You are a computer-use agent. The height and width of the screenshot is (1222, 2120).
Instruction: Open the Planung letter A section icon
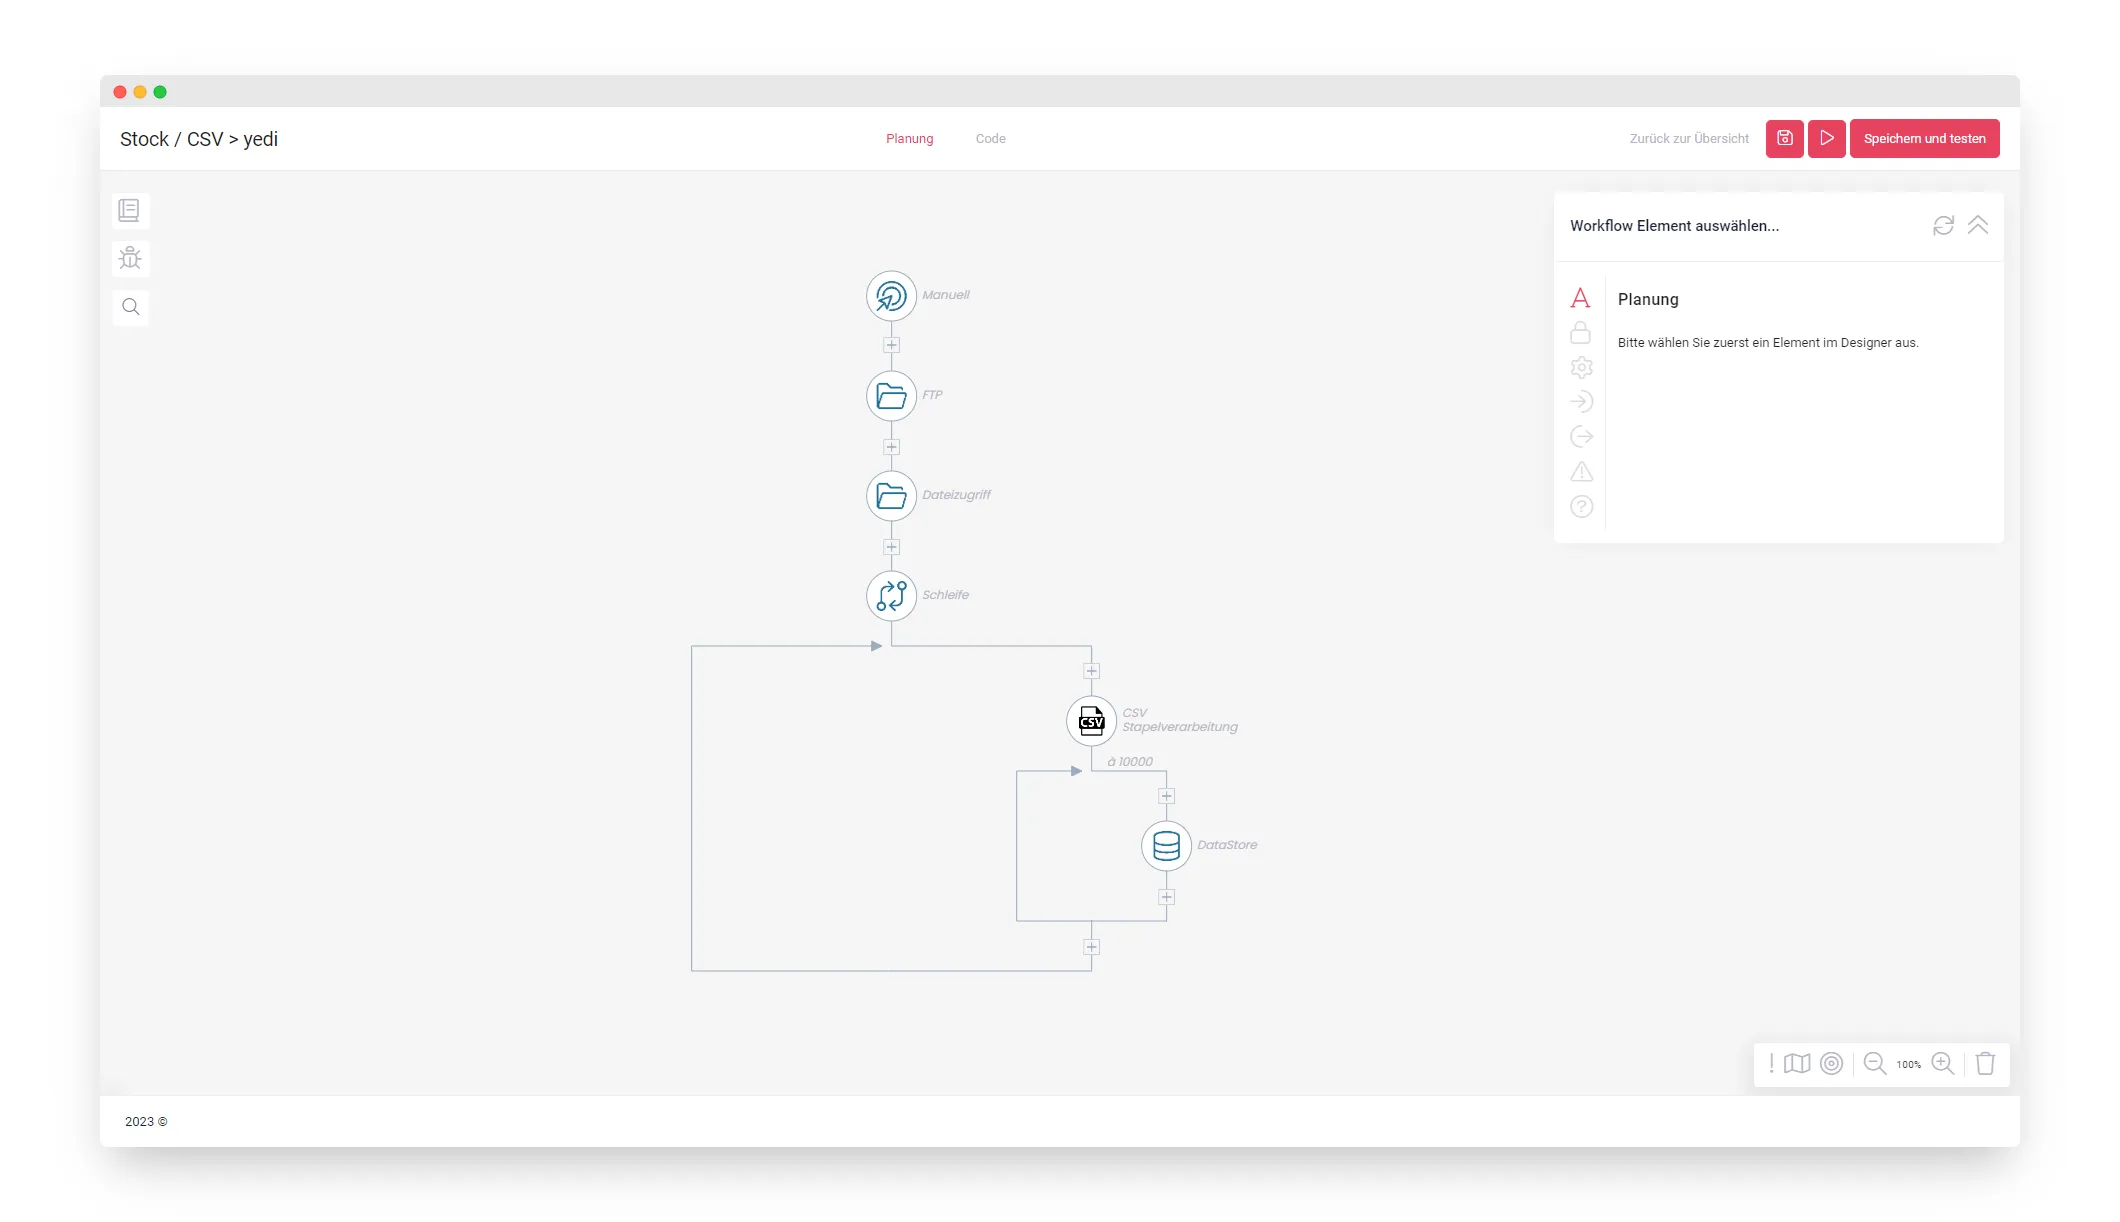click(1580, 298)
